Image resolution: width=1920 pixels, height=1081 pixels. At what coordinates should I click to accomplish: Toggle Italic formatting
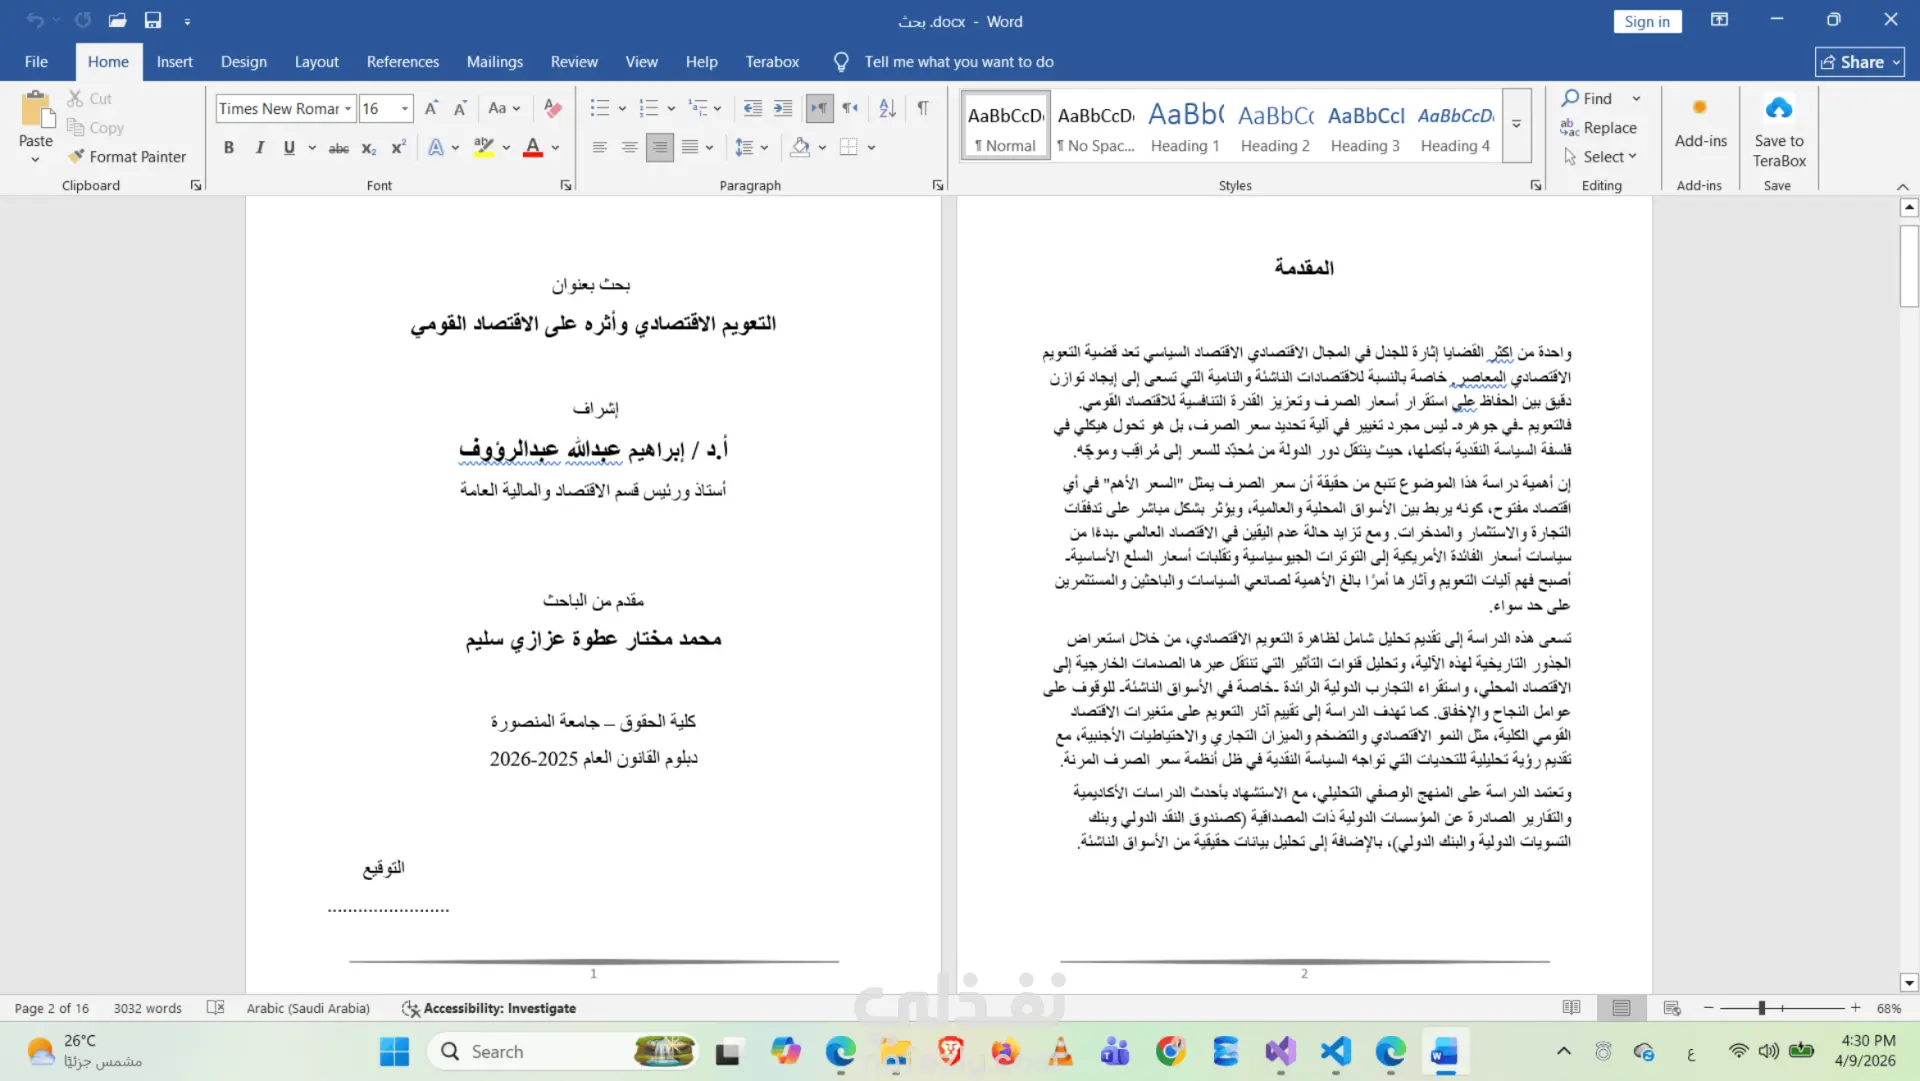click(259, 148)
